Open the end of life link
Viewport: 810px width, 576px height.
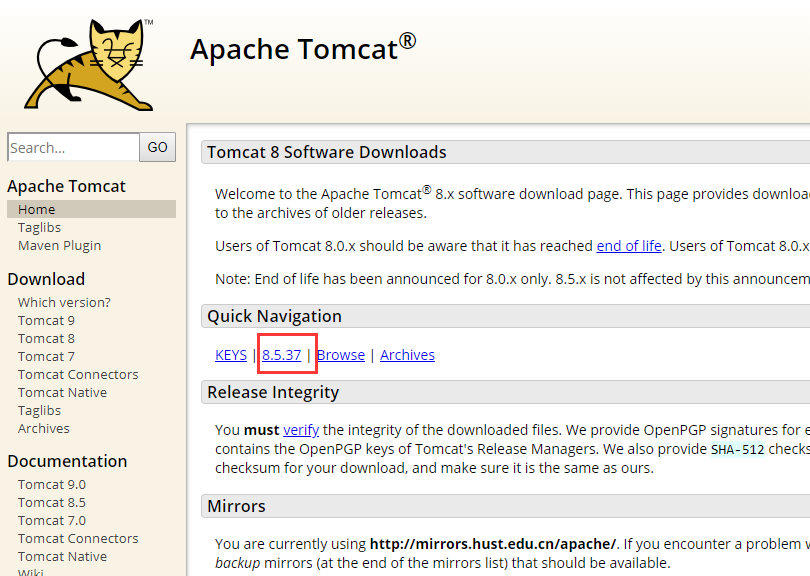click(628, 245)
